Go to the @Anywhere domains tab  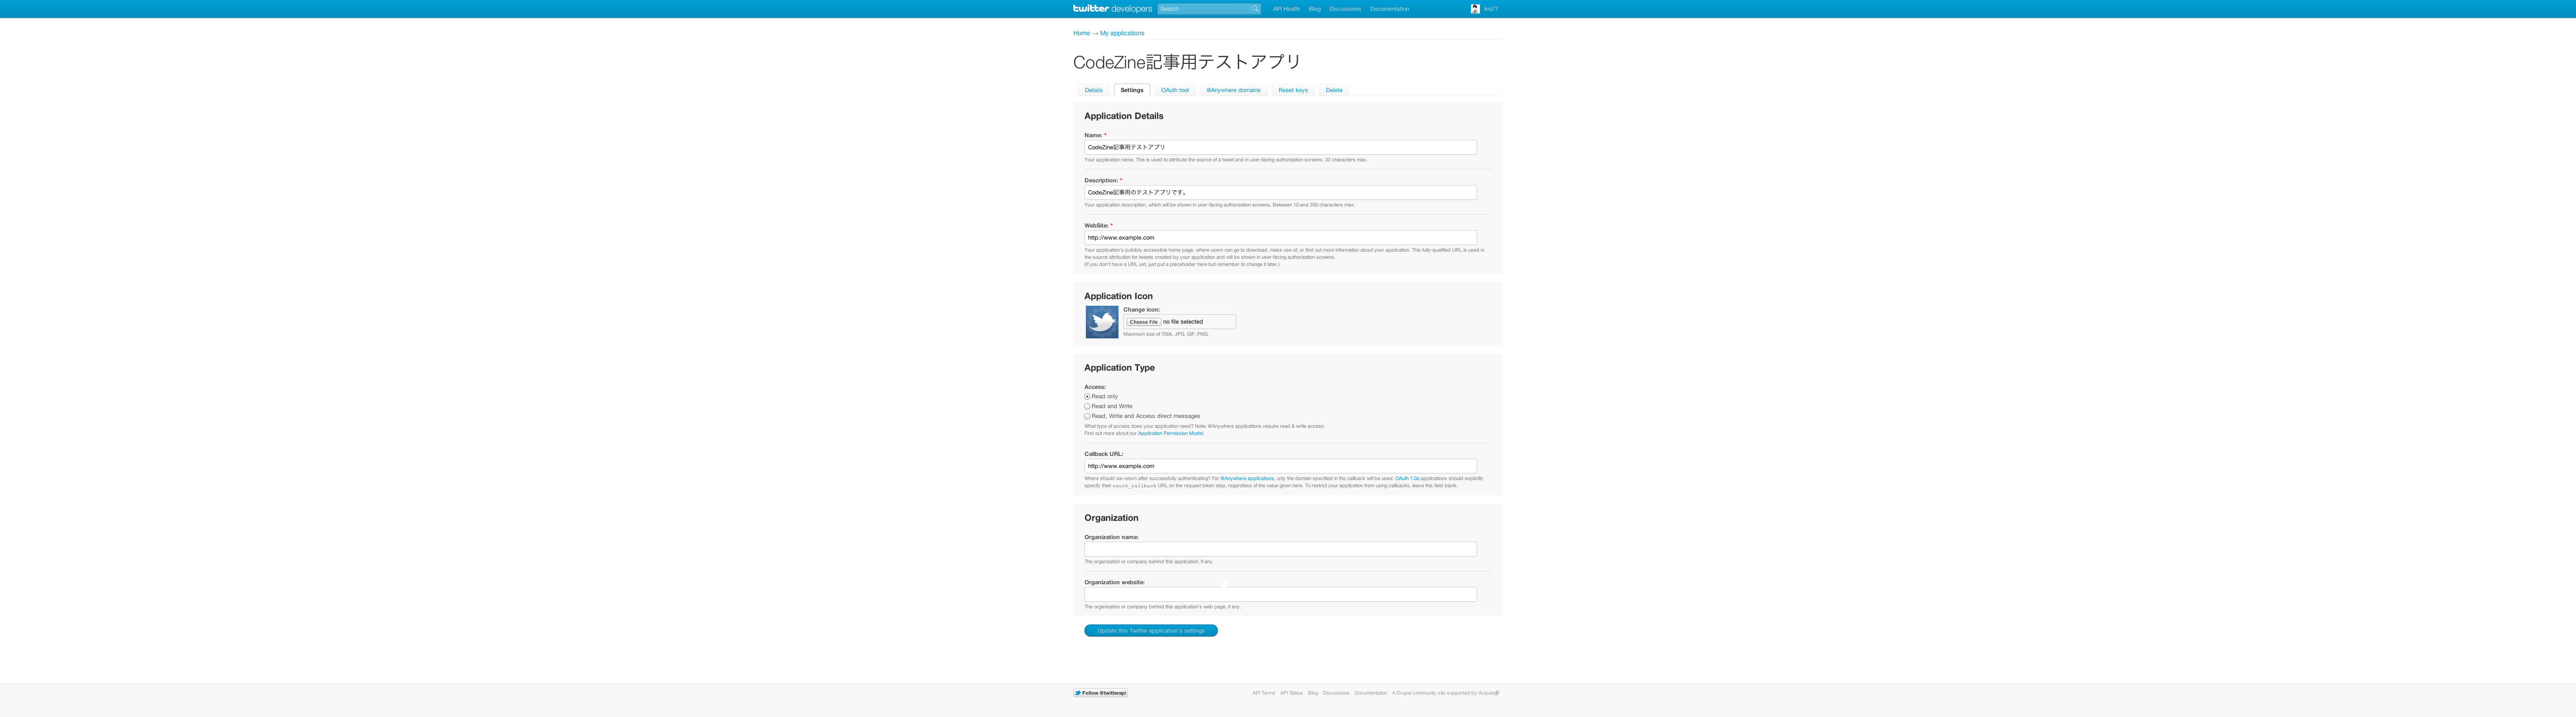(1234, 90)
